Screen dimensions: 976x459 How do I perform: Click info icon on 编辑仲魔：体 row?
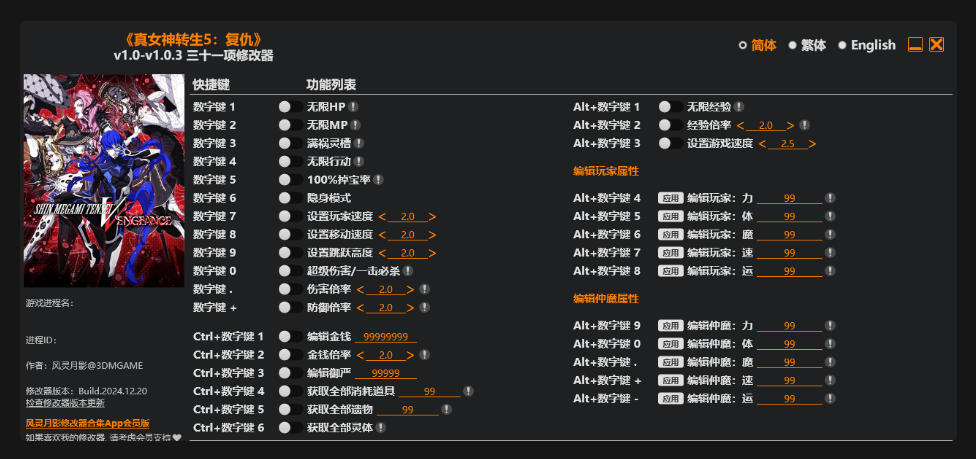click(x=830, y=344)
